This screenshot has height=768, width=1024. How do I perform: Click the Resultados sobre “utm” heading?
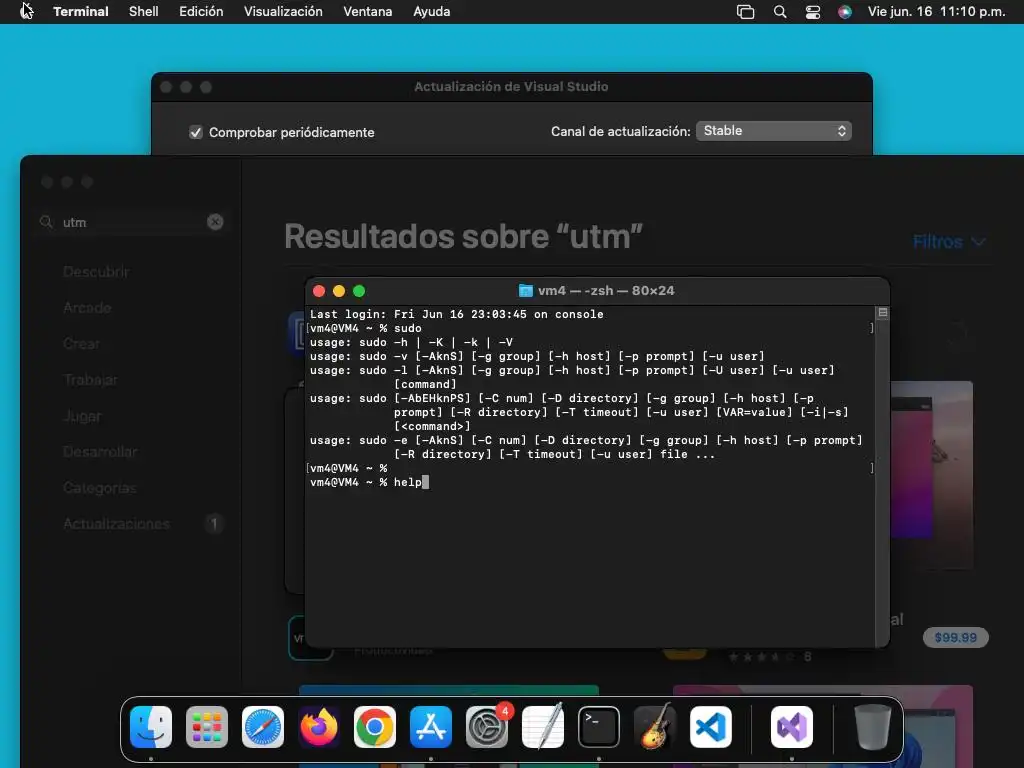[464, 236]
